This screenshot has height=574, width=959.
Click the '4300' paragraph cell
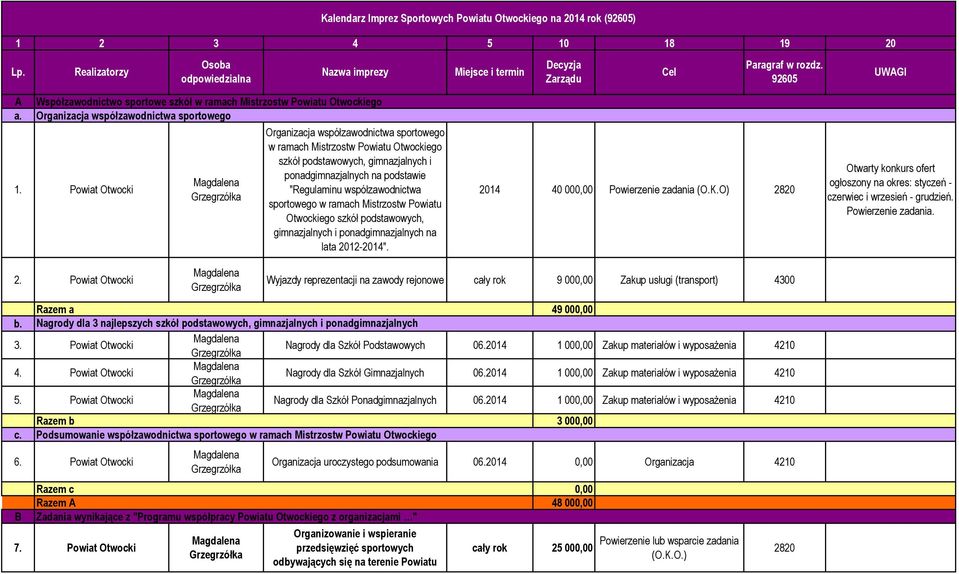click(x=784, y=280)
